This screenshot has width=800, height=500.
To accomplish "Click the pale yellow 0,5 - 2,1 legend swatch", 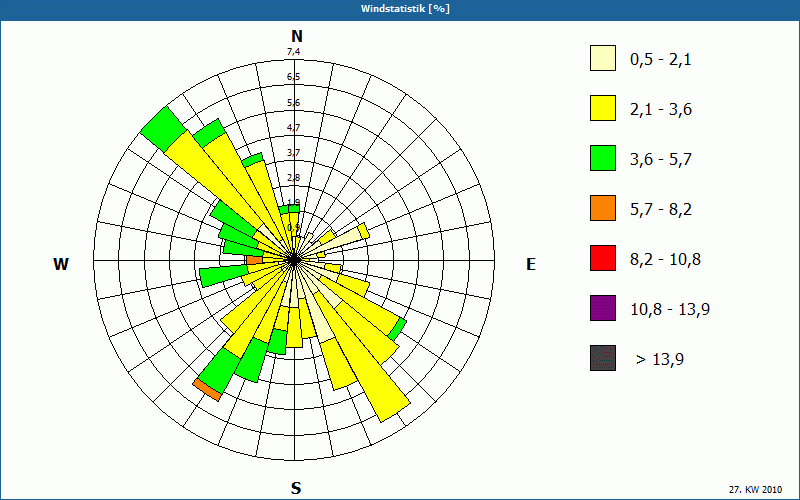I will point(603,58).
